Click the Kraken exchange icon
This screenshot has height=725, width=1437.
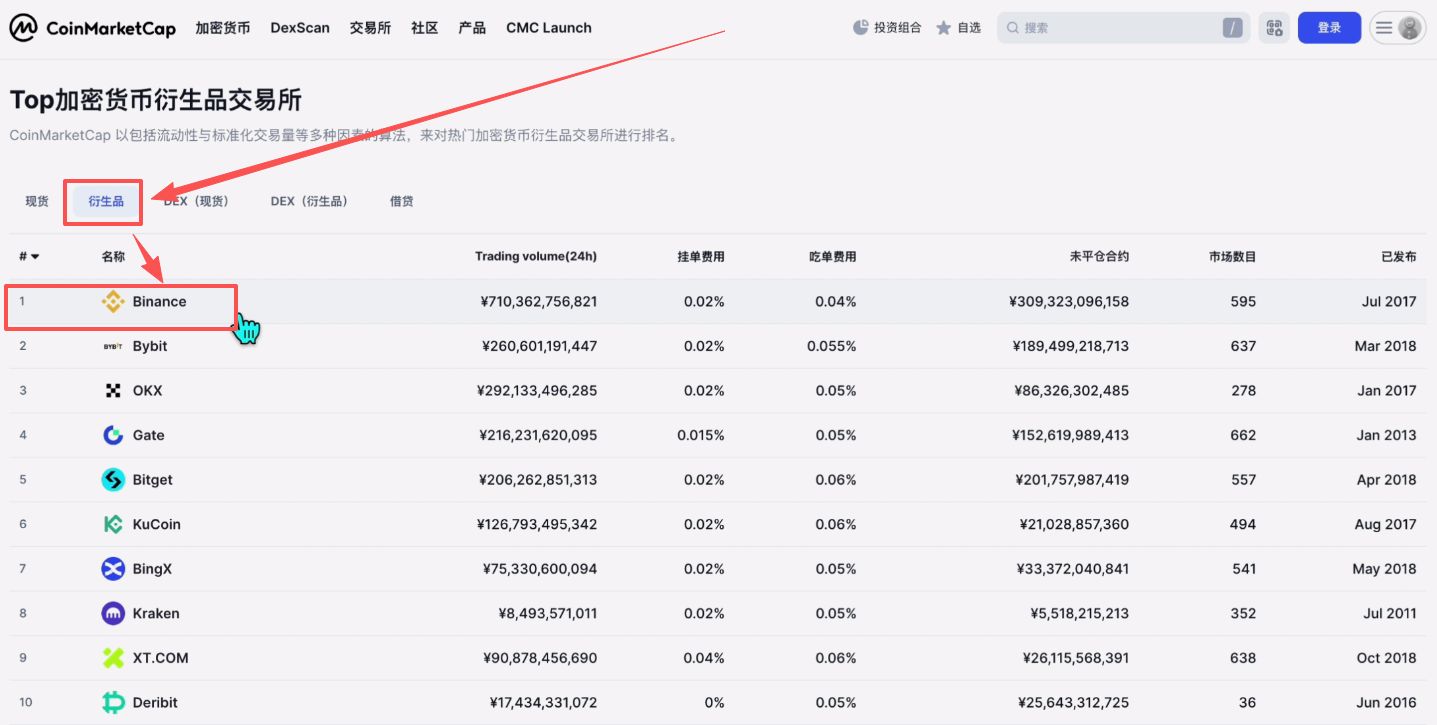click(x=113, y=613)
